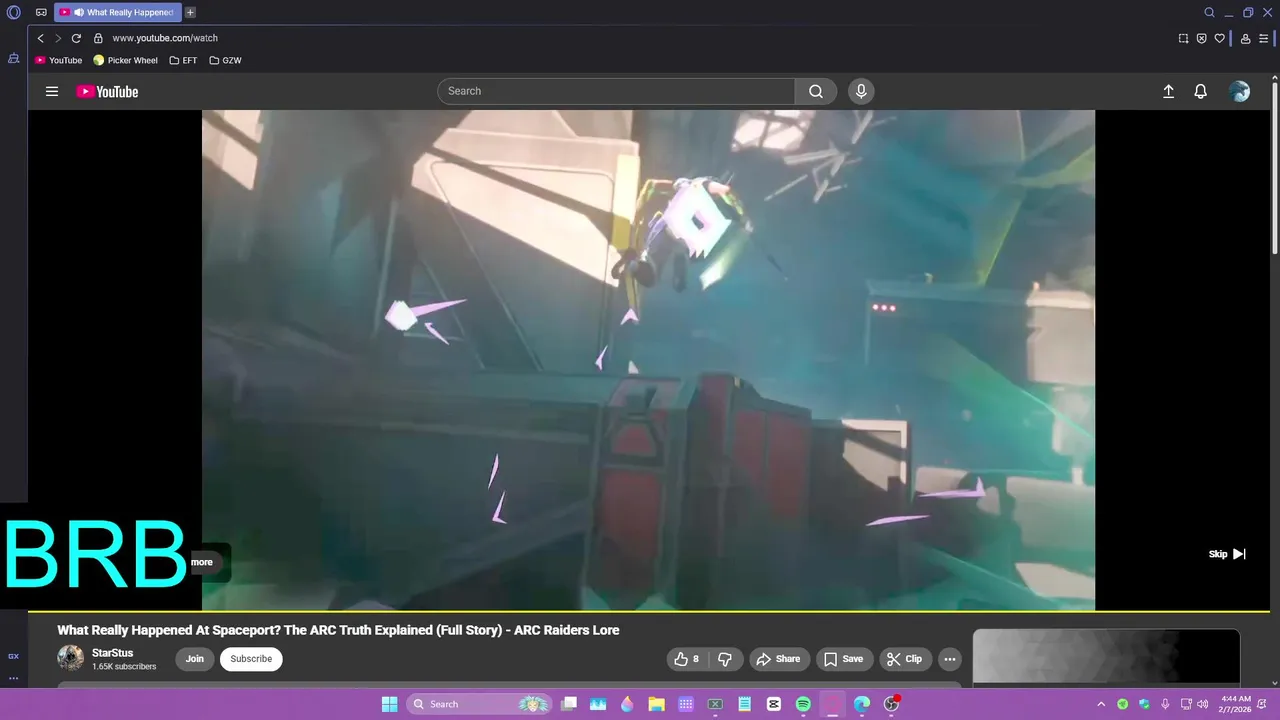This screenshot has width=1280, height=720.
Task: Expand the EFT bookmarks folder
Action: coord(183,60)
